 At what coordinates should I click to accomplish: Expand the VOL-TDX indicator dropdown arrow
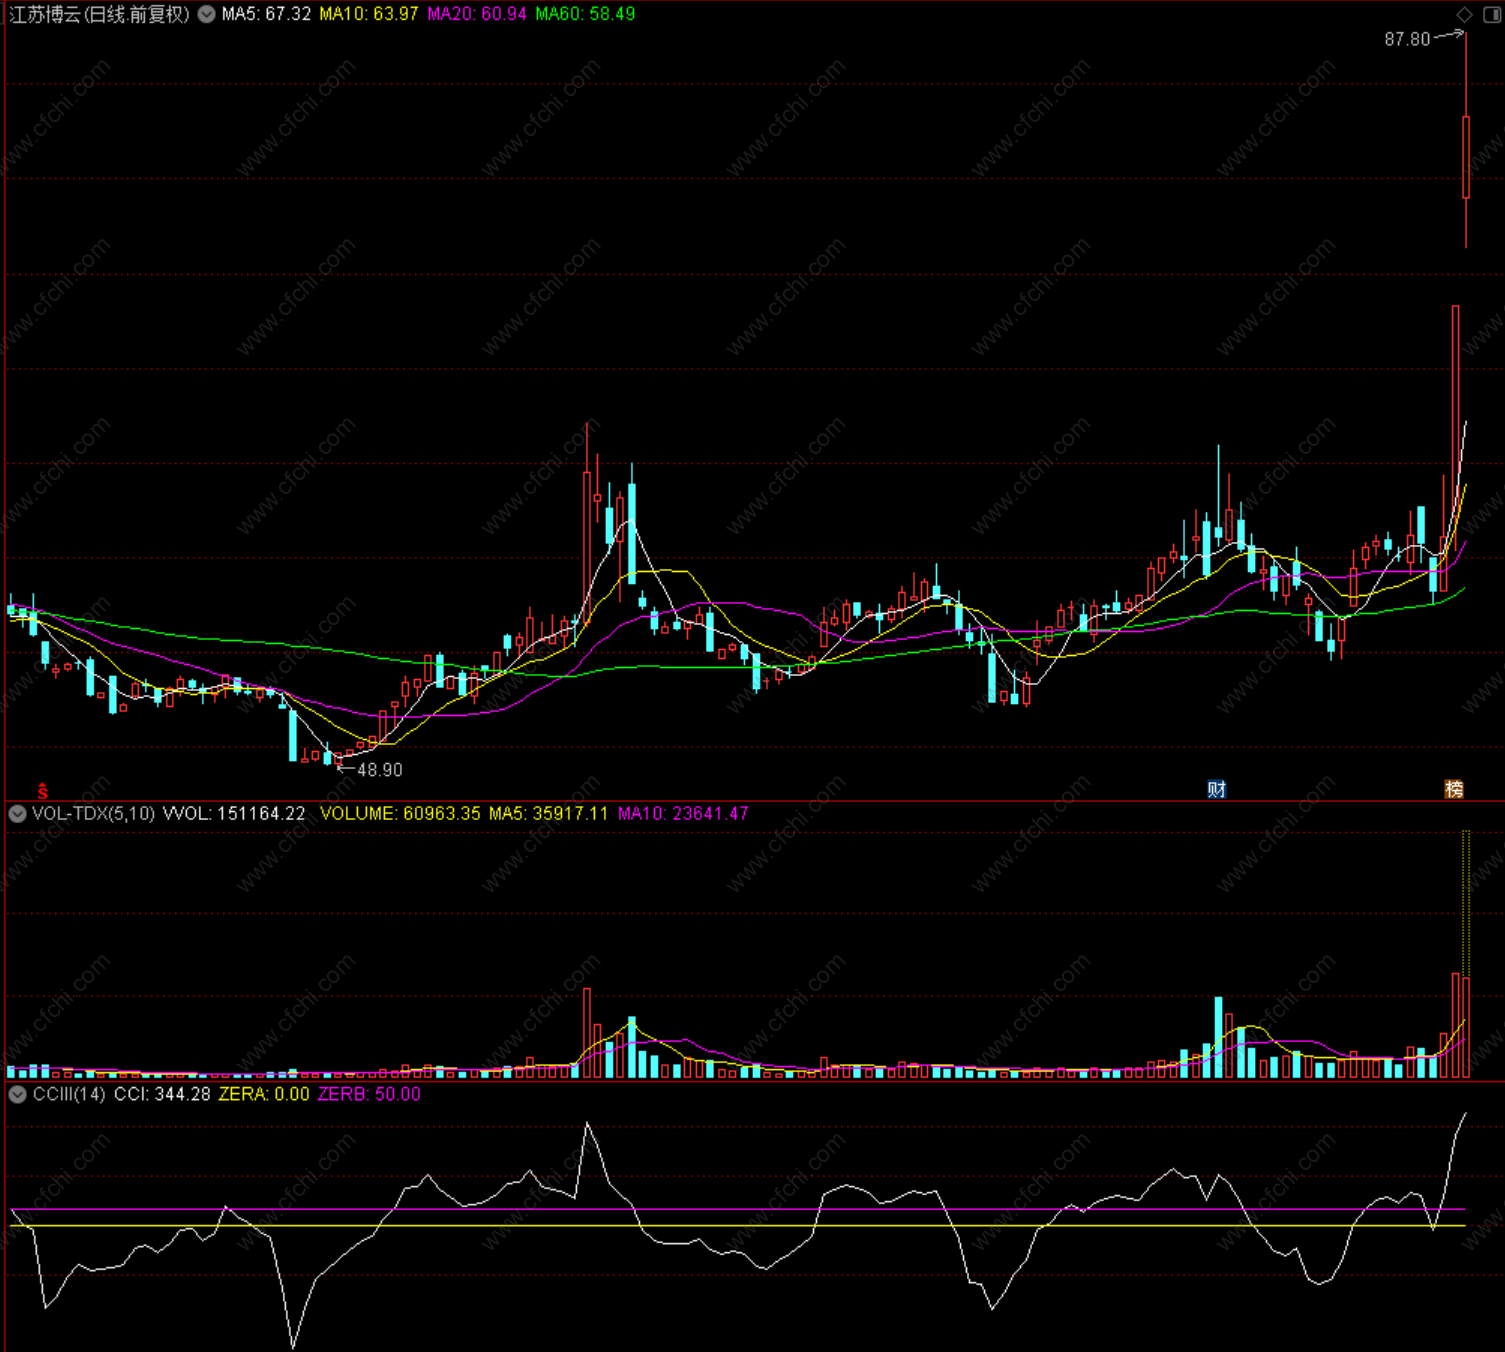17,814
